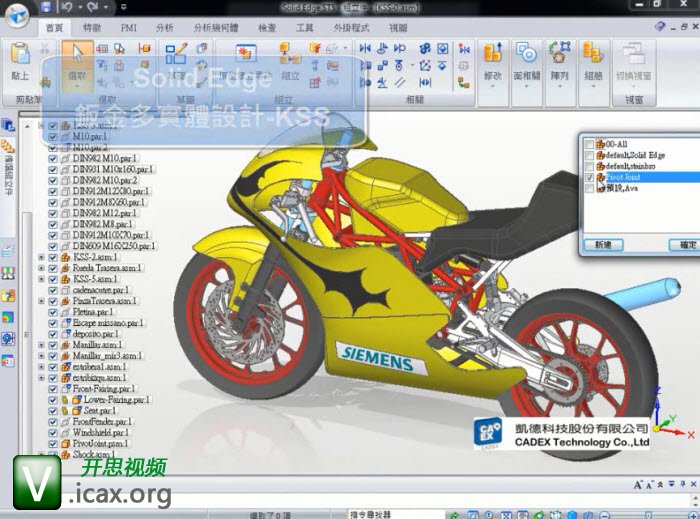Toggle DIN931 M10x160.par:1 checkbox
This screenshot has height=519, width=700.
pyautogui.click(x=53, y=170)
